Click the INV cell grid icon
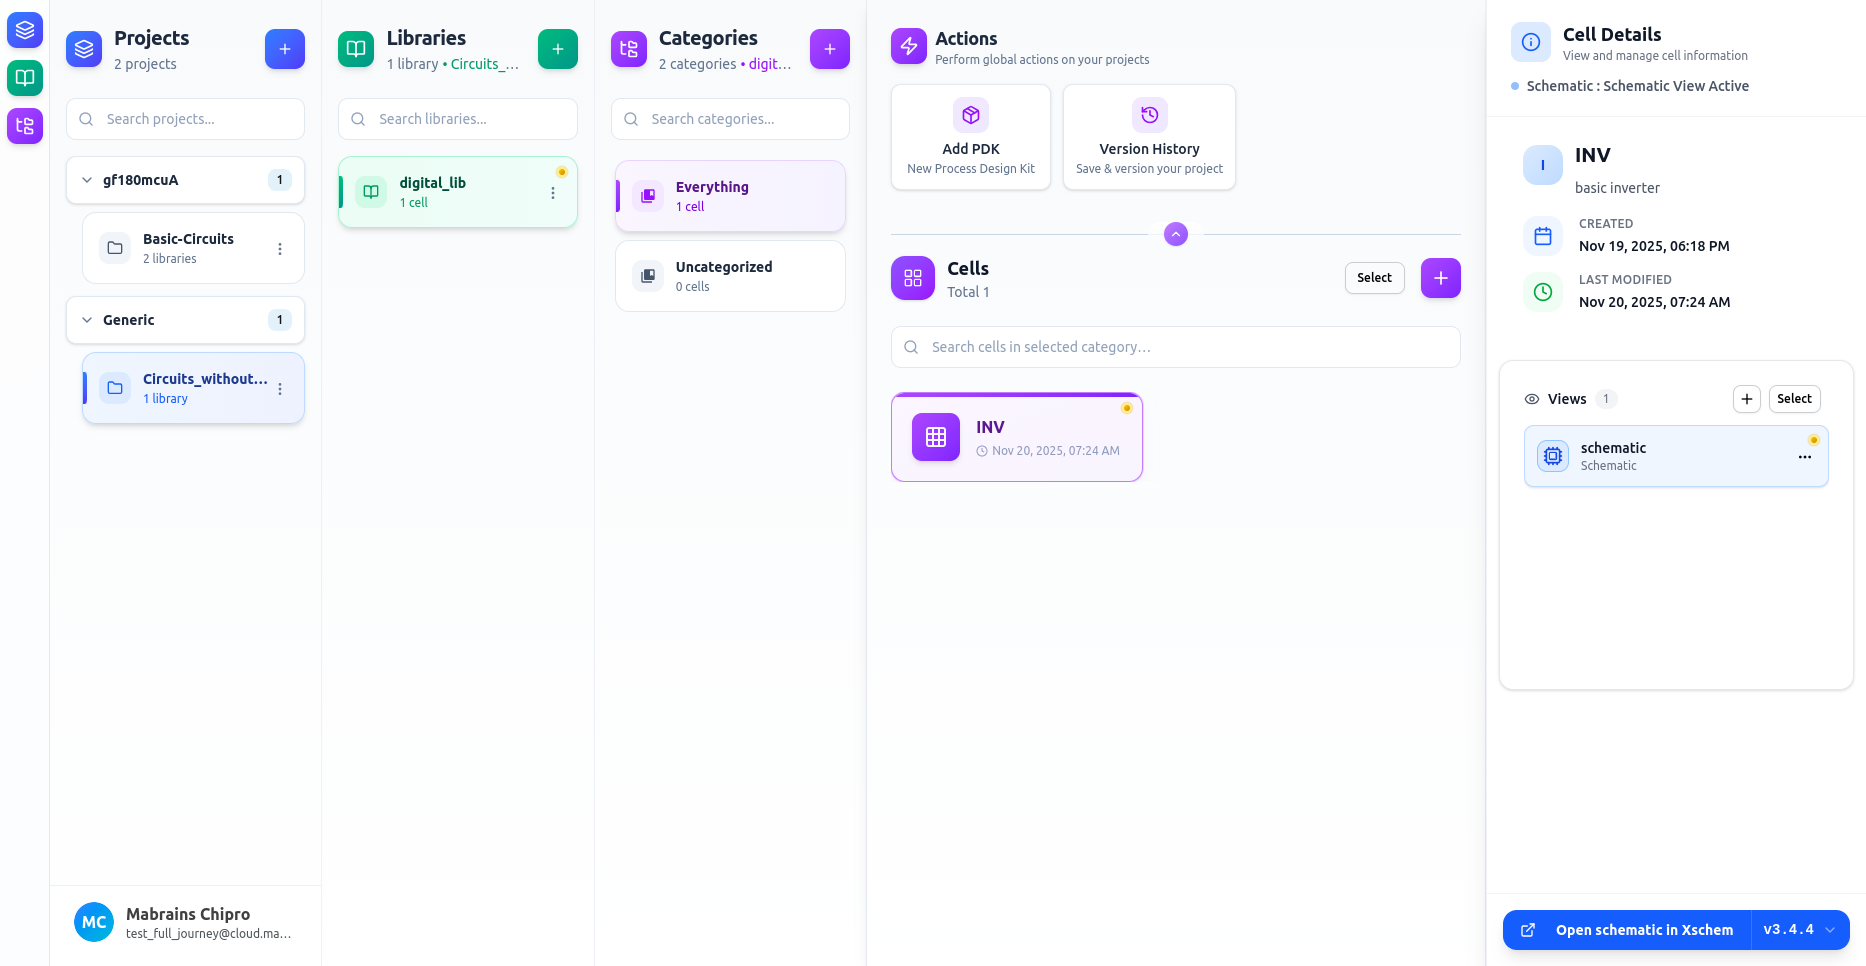 pos(934,437)
